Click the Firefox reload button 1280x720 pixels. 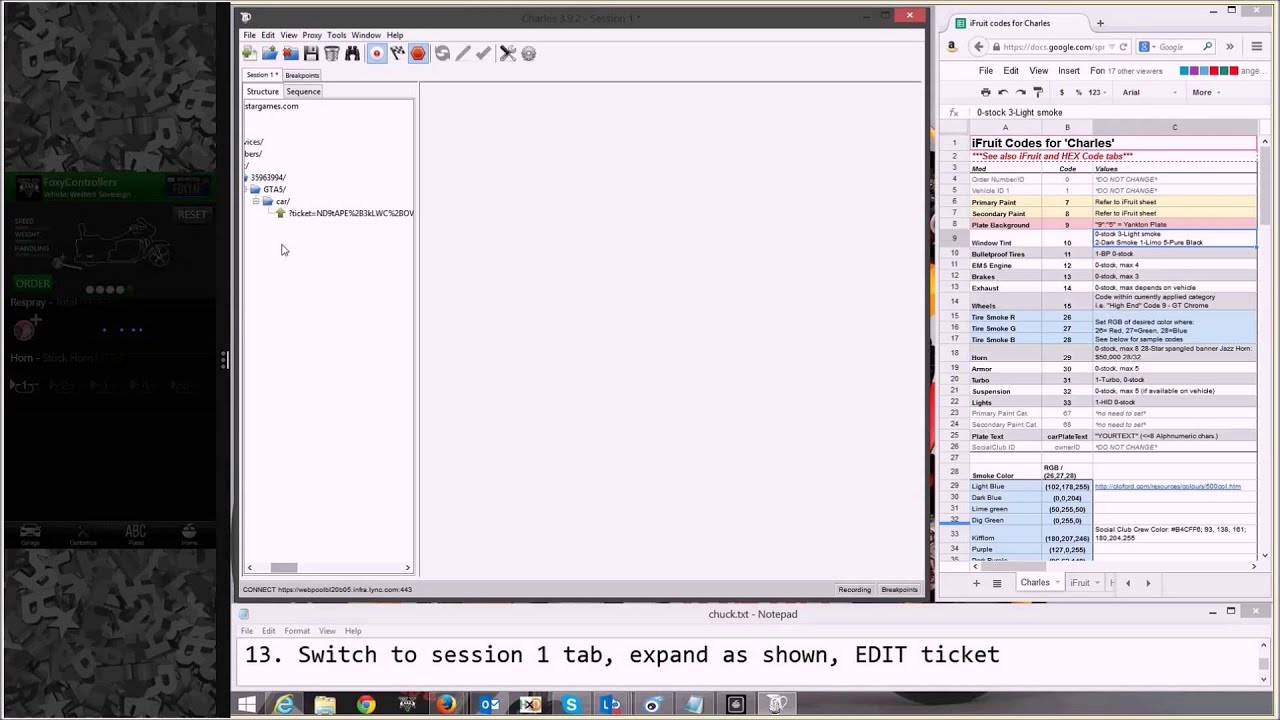tap(1123, 47)
